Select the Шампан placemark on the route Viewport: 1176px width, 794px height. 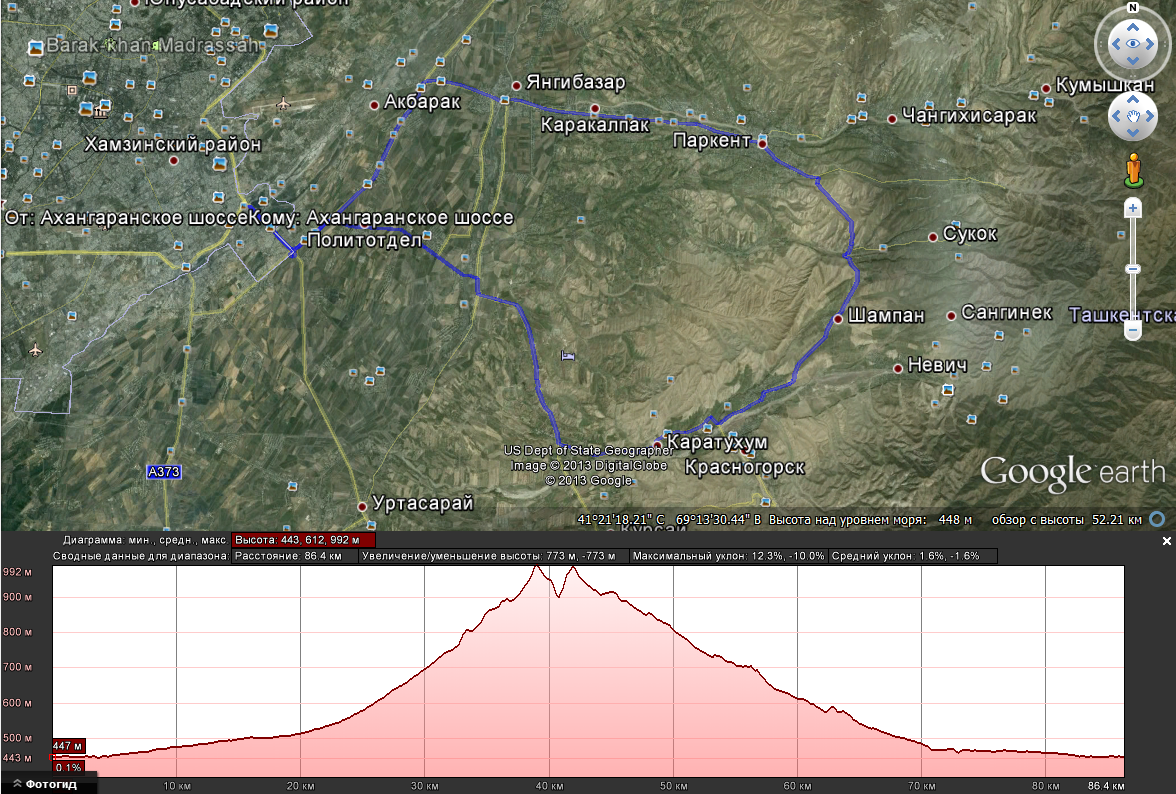click(x=838, y=318)
